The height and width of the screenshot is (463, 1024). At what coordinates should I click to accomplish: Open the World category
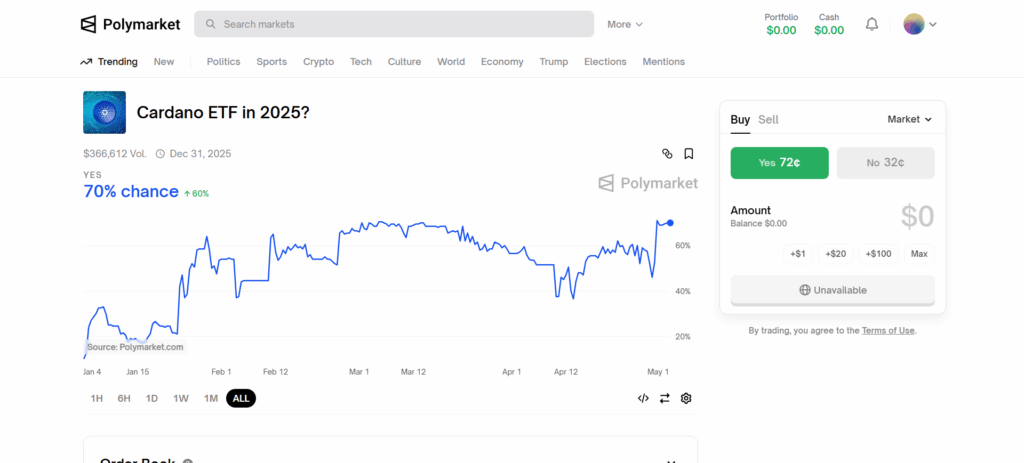(451, 62)
